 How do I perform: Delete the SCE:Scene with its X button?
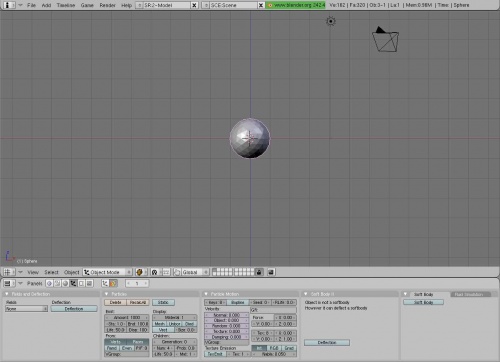261,5
